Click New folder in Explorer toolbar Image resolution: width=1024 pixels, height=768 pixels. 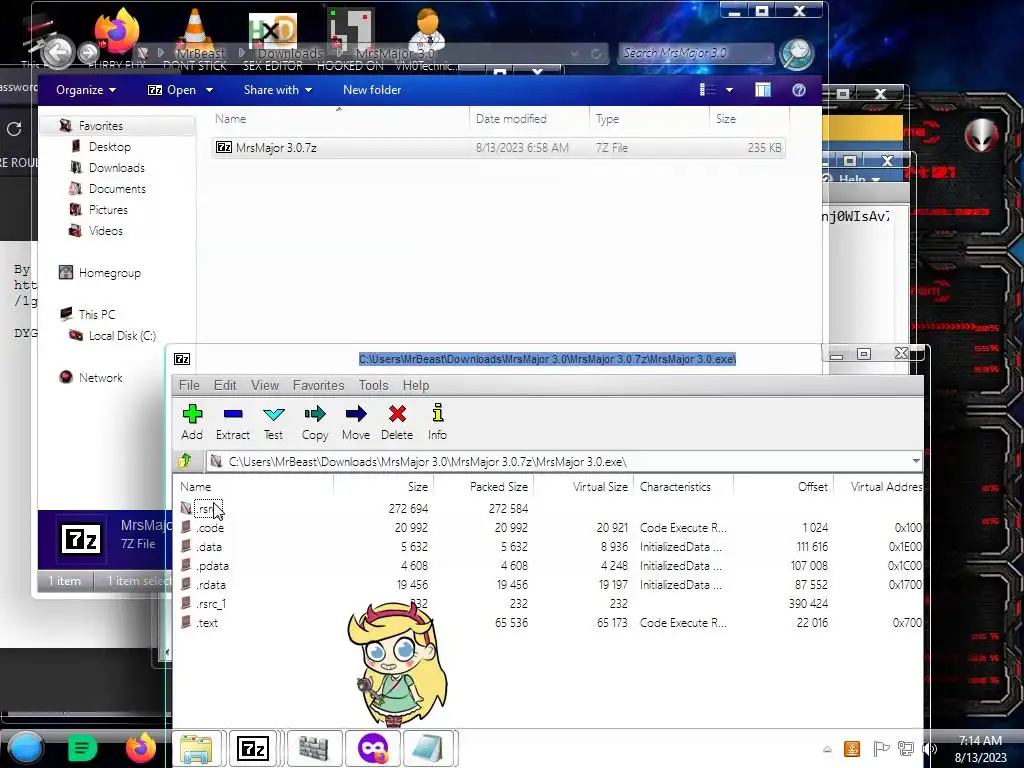point(372,90)
